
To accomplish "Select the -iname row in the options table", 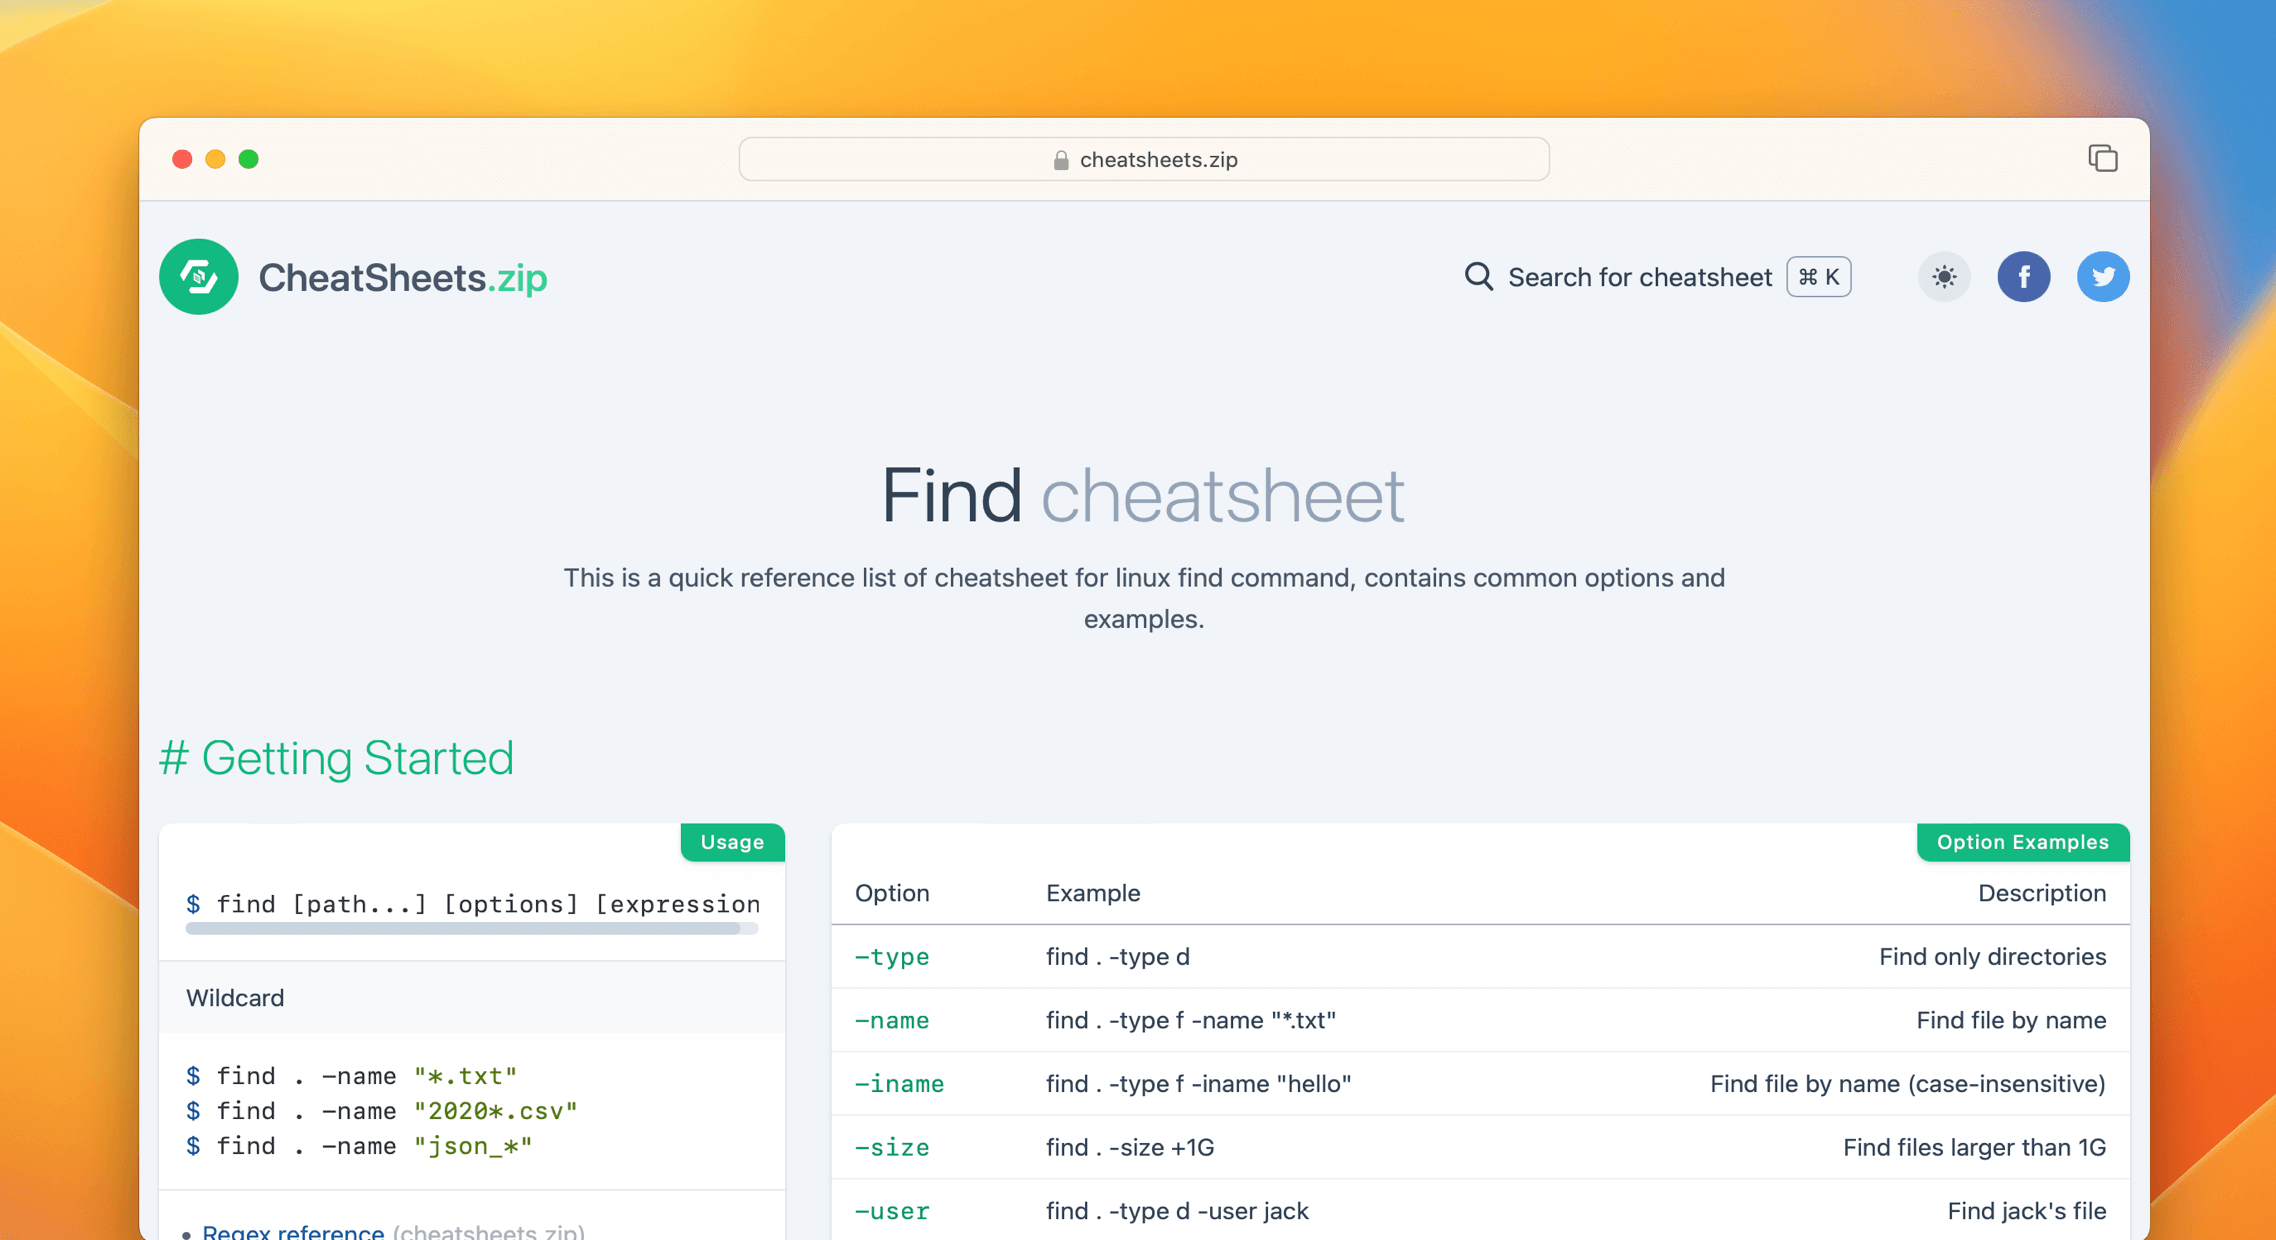I will pos(899,1084).
